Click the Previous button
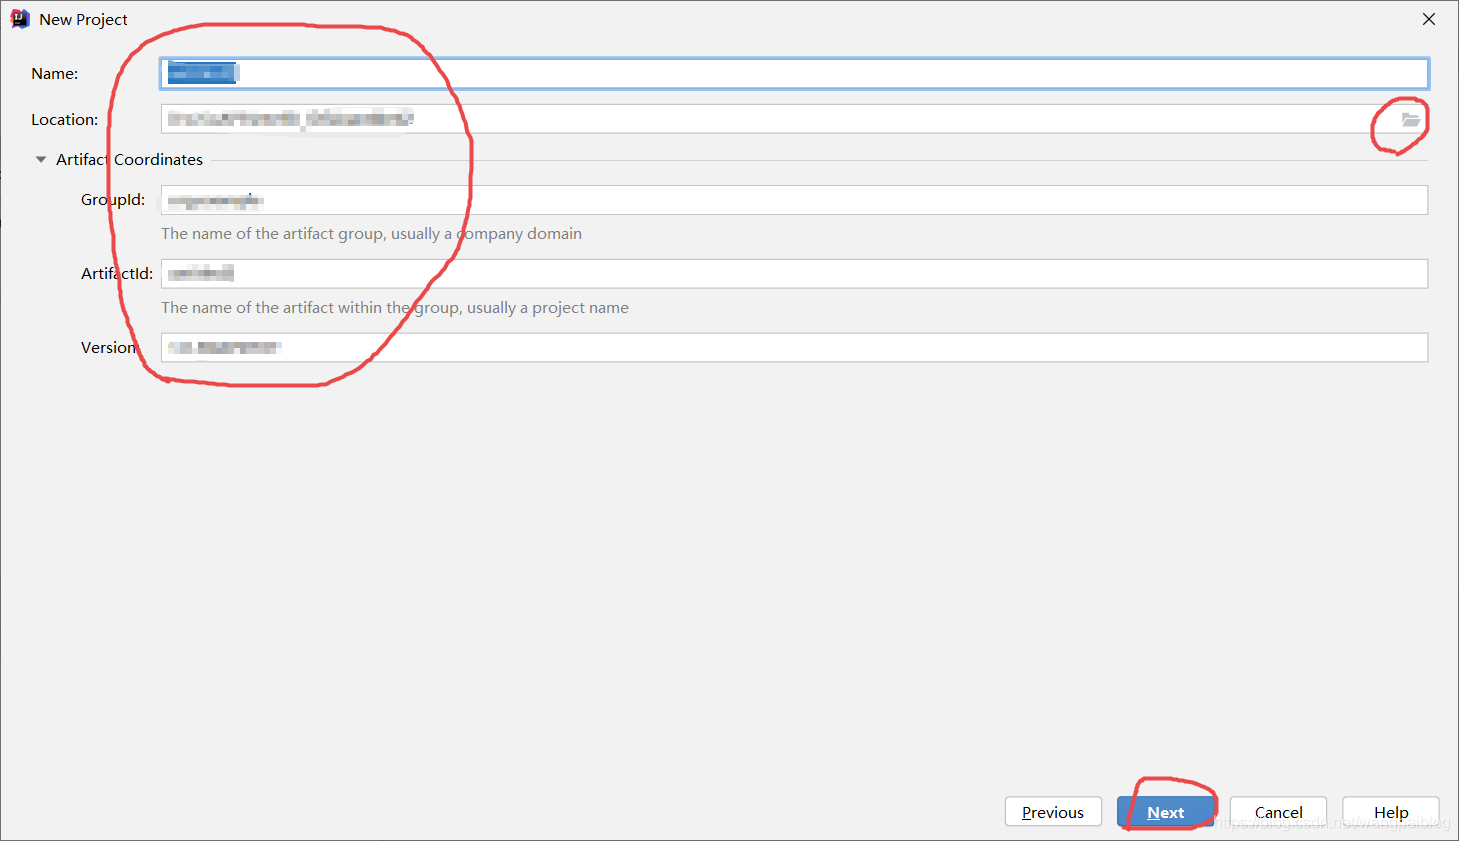 click(1053, 812)
